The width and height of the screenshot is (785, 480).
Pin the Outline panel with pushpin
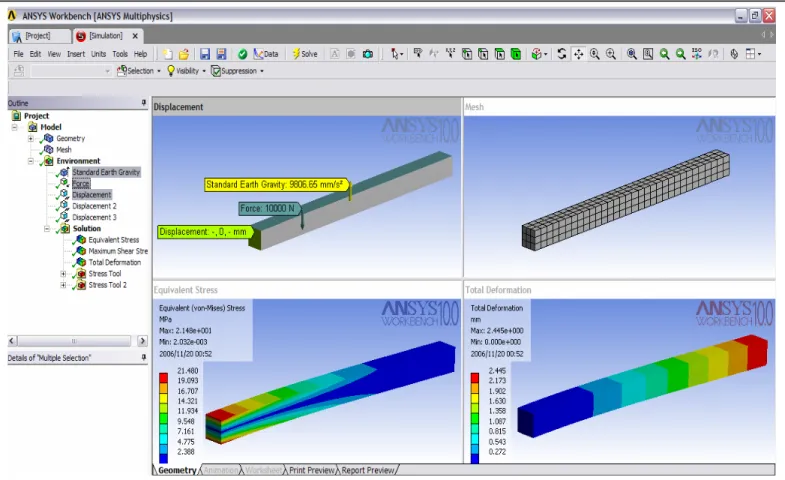(144, 103)
